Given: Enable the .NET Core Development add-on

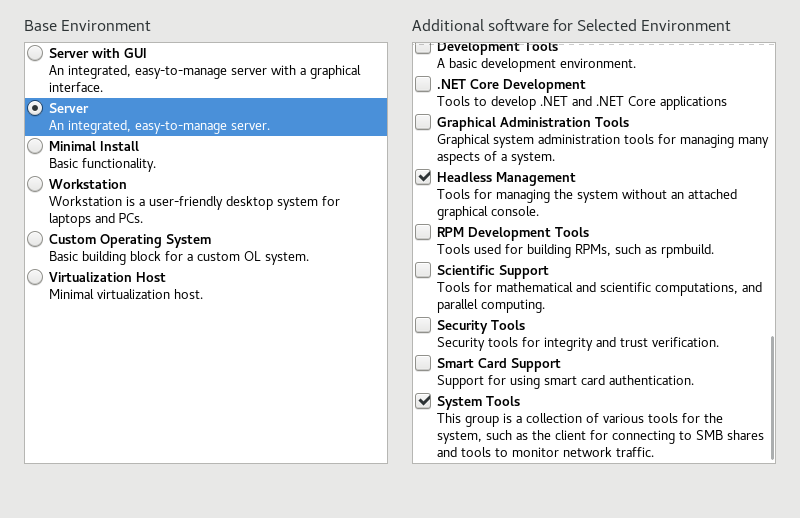Looking at the screenshot, I should click(x=423, y=84).
